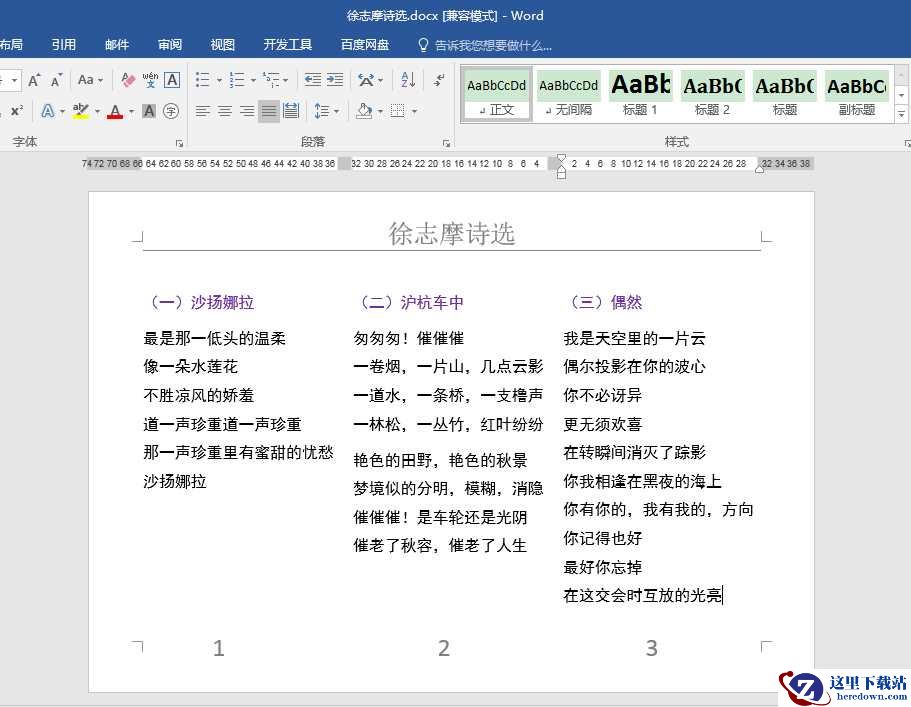Image resolution: width=911 pixels, height=707 pixels.
Task: Open the phonetic guide (wén) tool
Action: pos(150,80)
